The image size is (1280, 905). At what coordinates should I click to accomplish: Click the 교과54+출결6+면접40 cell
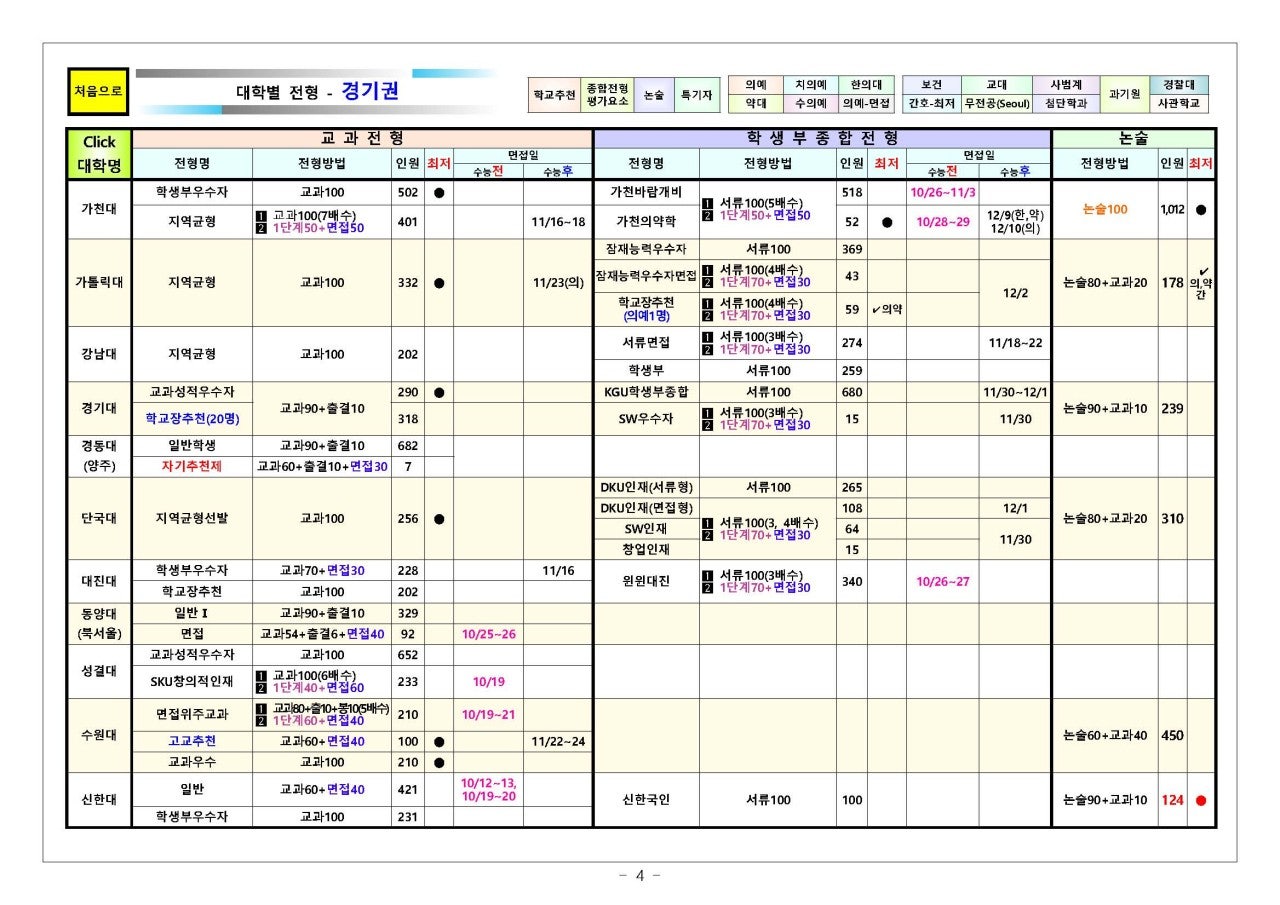pyautogui.click(x=321, y=634)
